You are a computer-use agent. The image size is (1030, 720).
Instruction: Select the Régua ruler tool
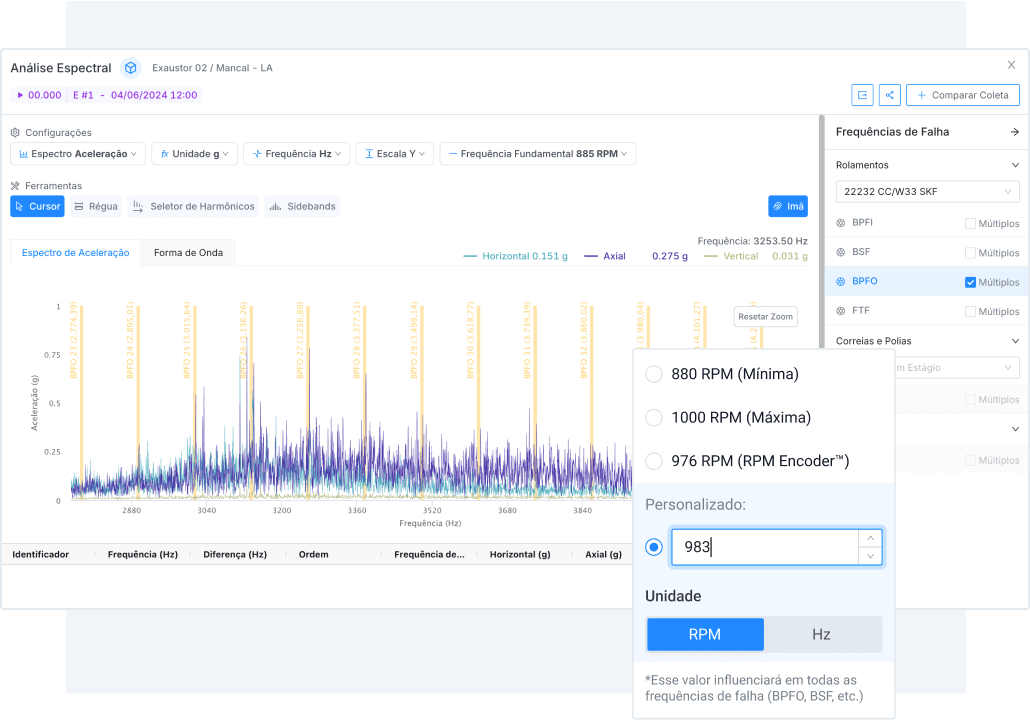pos(96,206)
